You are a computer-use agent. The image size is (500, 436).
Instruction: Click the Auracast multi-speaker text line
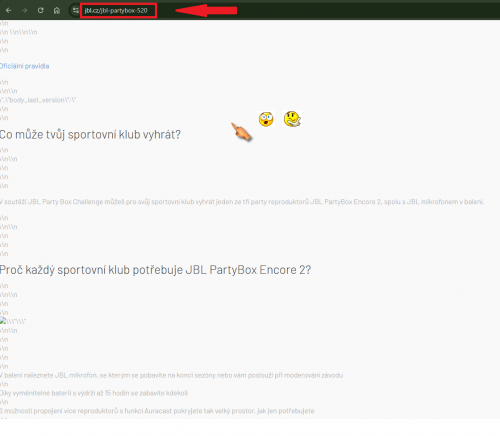pyautogui.click(x=157, y=411)
